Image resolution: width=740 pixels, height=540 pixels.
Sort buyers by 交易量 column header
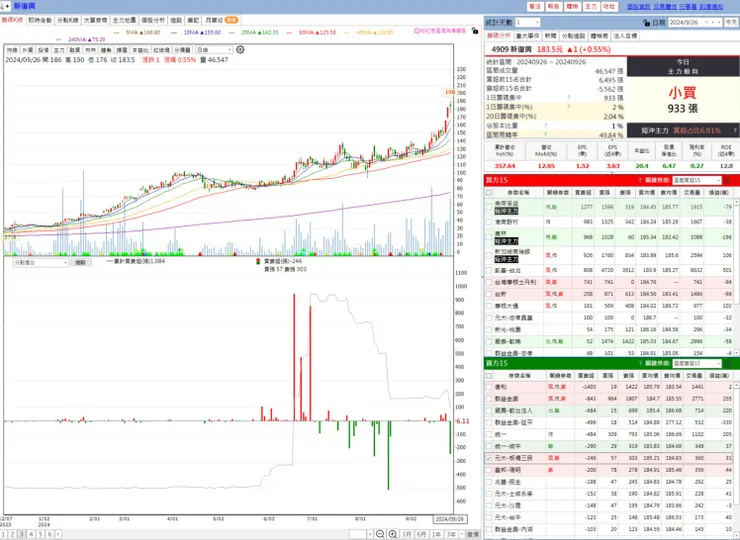tap(693, 193)
